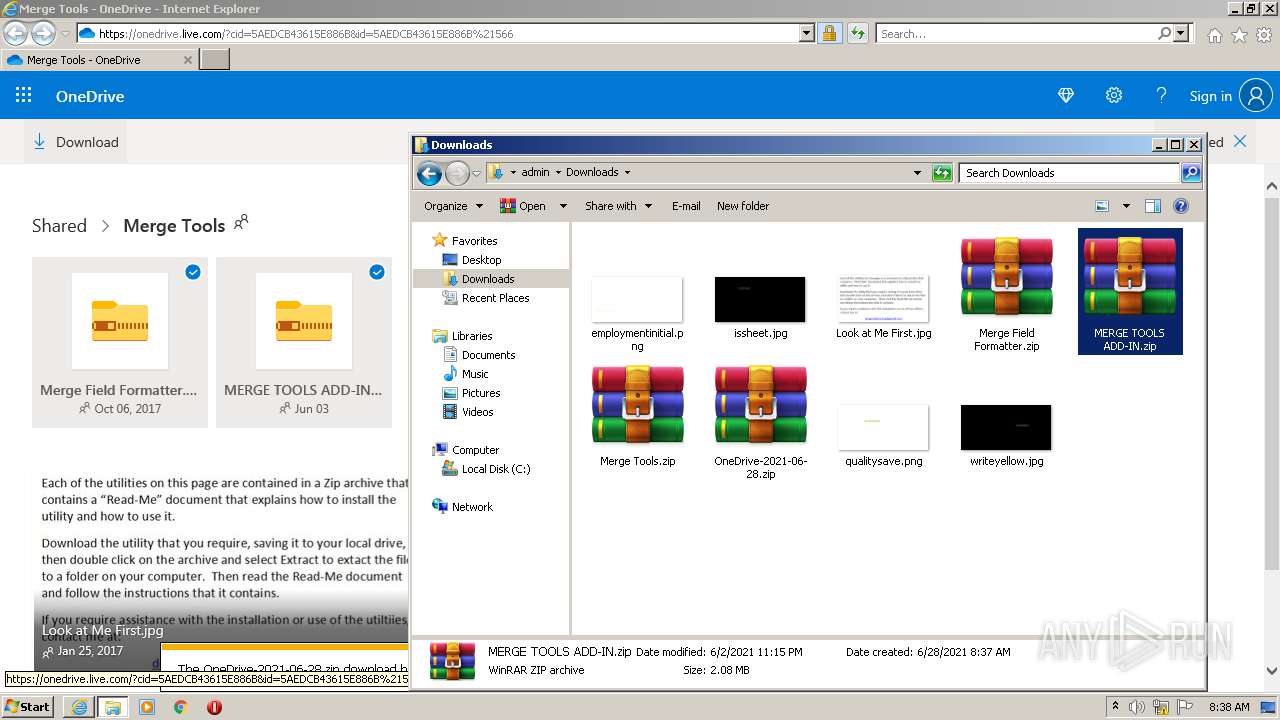This screenshot has height=720, width=1280.
Task: Open IE Favorites star icon
Action: pos(1239,35)
